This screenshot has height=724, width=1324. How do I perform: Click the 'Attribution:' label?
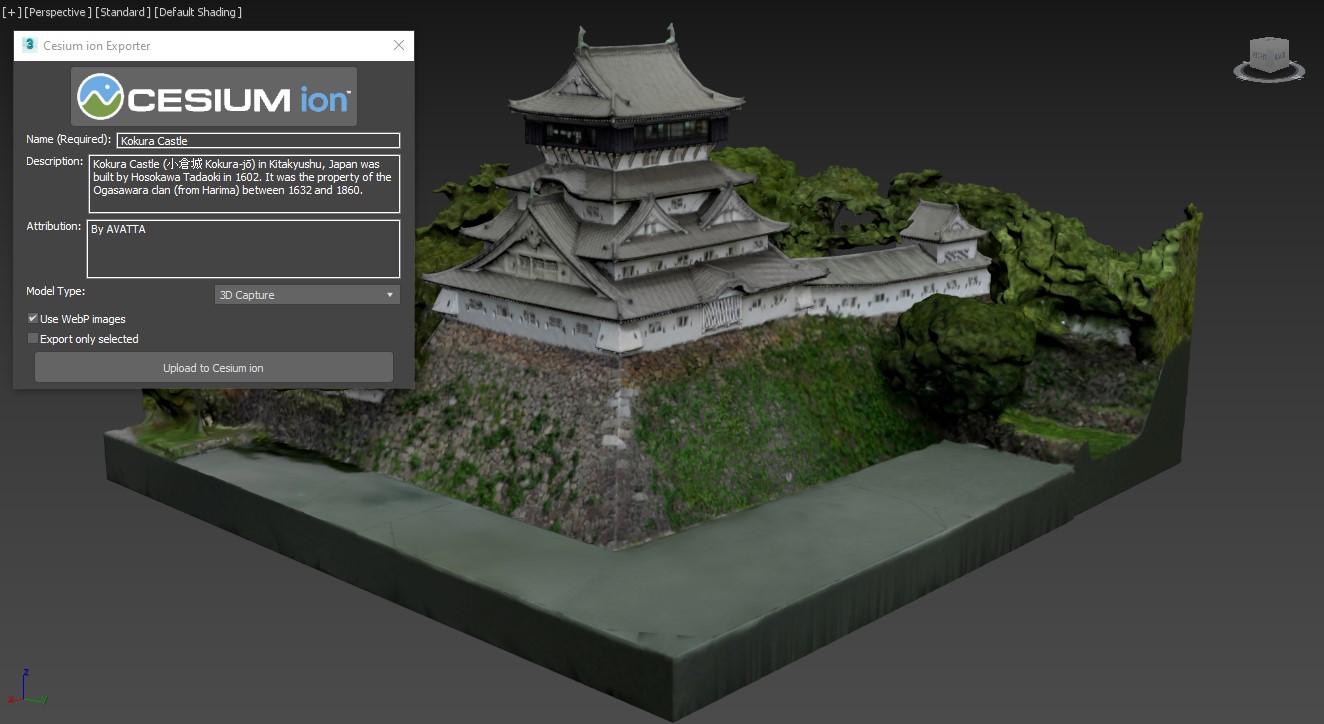(x=54, y=227)
